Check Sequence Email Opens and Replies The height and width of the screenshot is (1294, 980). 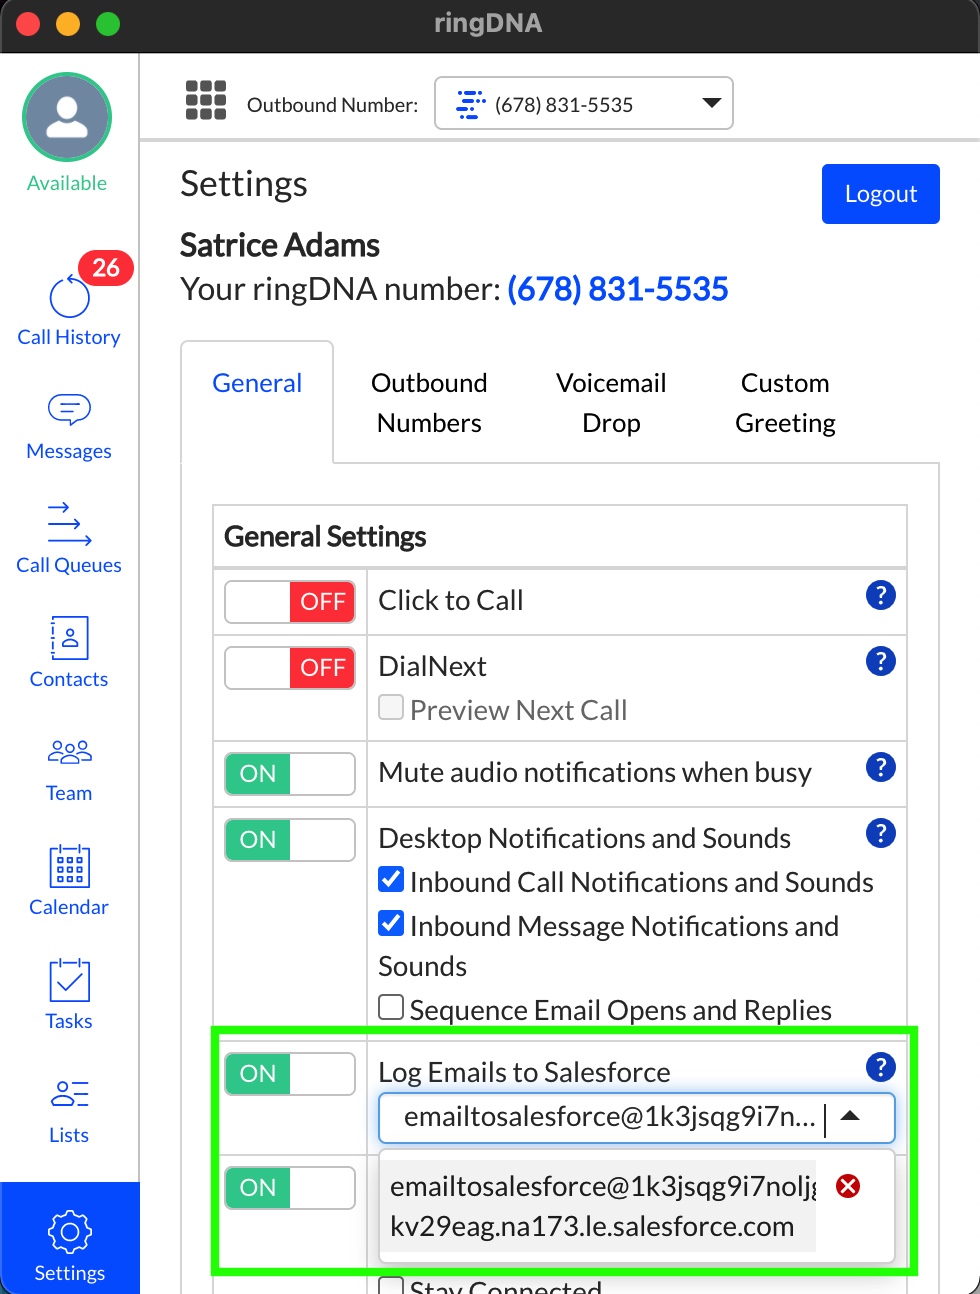coord(391,1007)
